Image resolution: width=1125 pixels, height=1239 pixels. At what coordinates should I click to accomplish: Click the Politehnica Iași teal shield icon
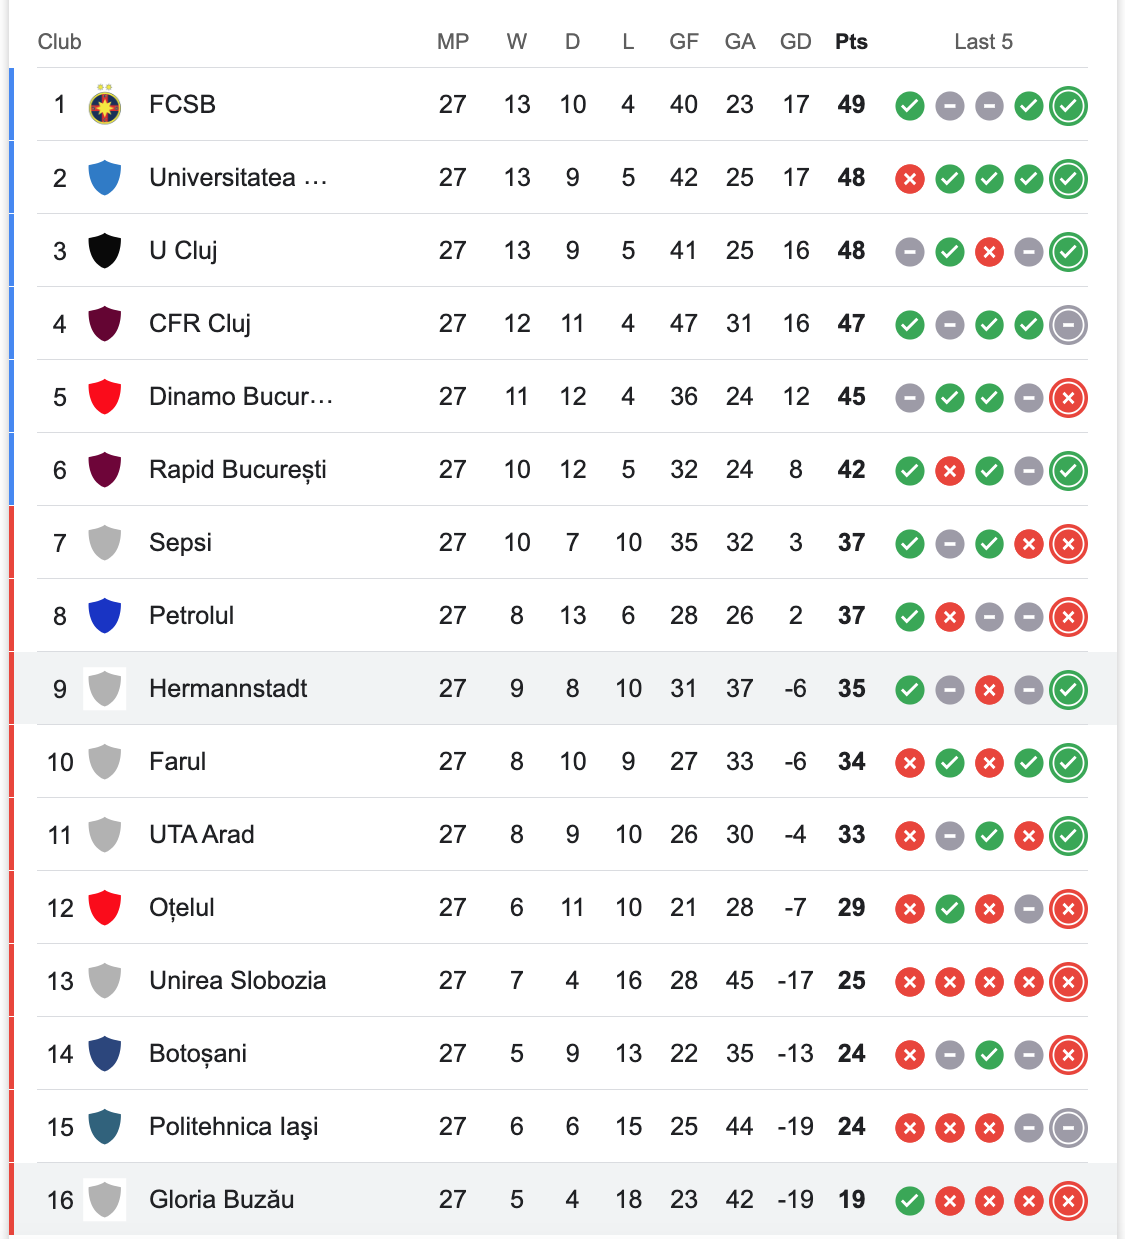pyautogui.click(x=105, y=1127)
